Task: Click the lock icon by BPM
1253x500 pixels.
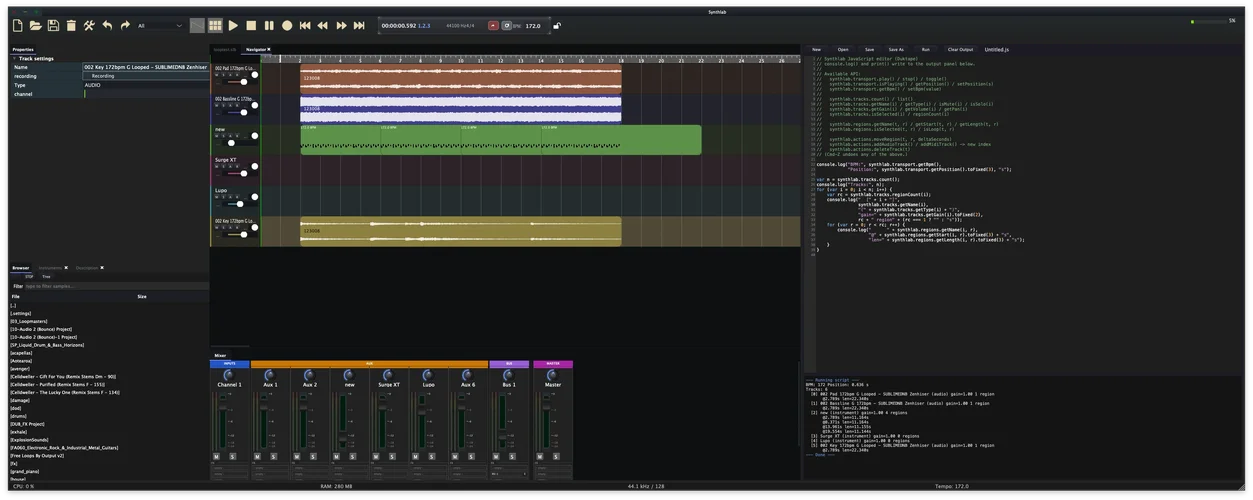Action: [x=557, y=26]
